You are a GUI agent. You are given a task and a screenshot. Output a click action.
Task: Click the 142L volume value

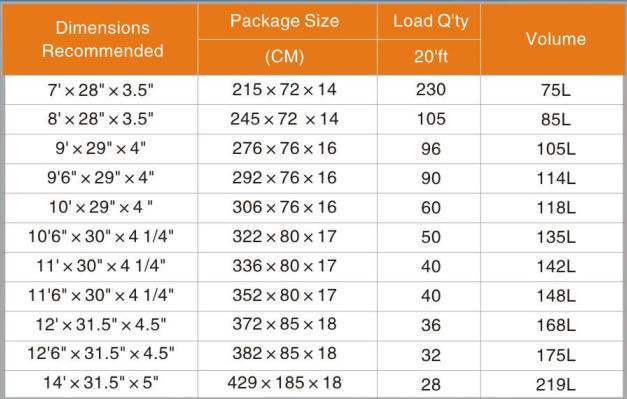556,266
